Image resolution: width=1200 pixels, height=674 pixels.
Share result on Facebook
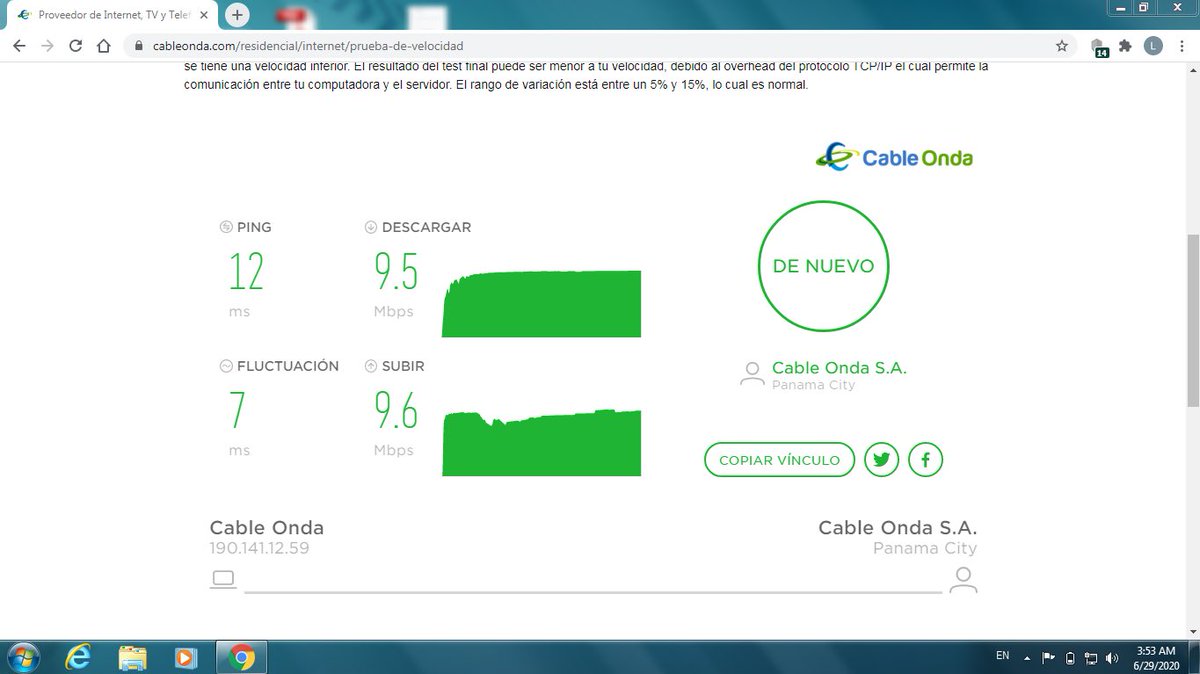[x=926, y=460]
